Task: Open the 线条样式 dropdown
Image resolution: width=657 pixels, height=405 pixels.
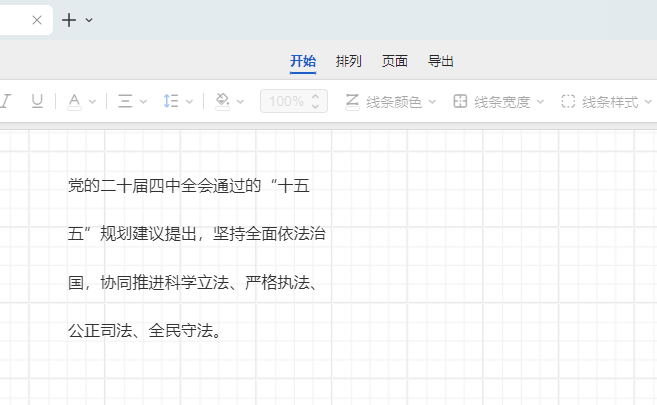Action: click(x=648, y=101)
